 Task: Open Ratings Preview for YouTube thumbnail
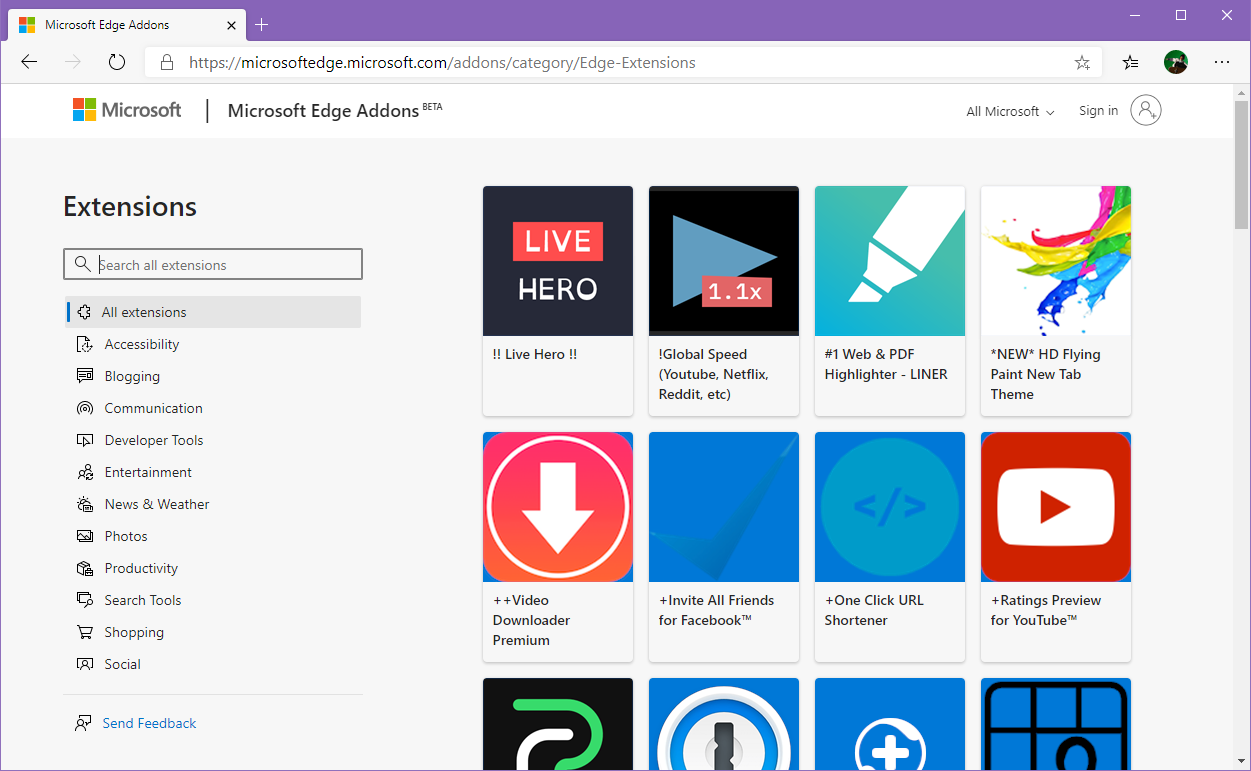1056,507
